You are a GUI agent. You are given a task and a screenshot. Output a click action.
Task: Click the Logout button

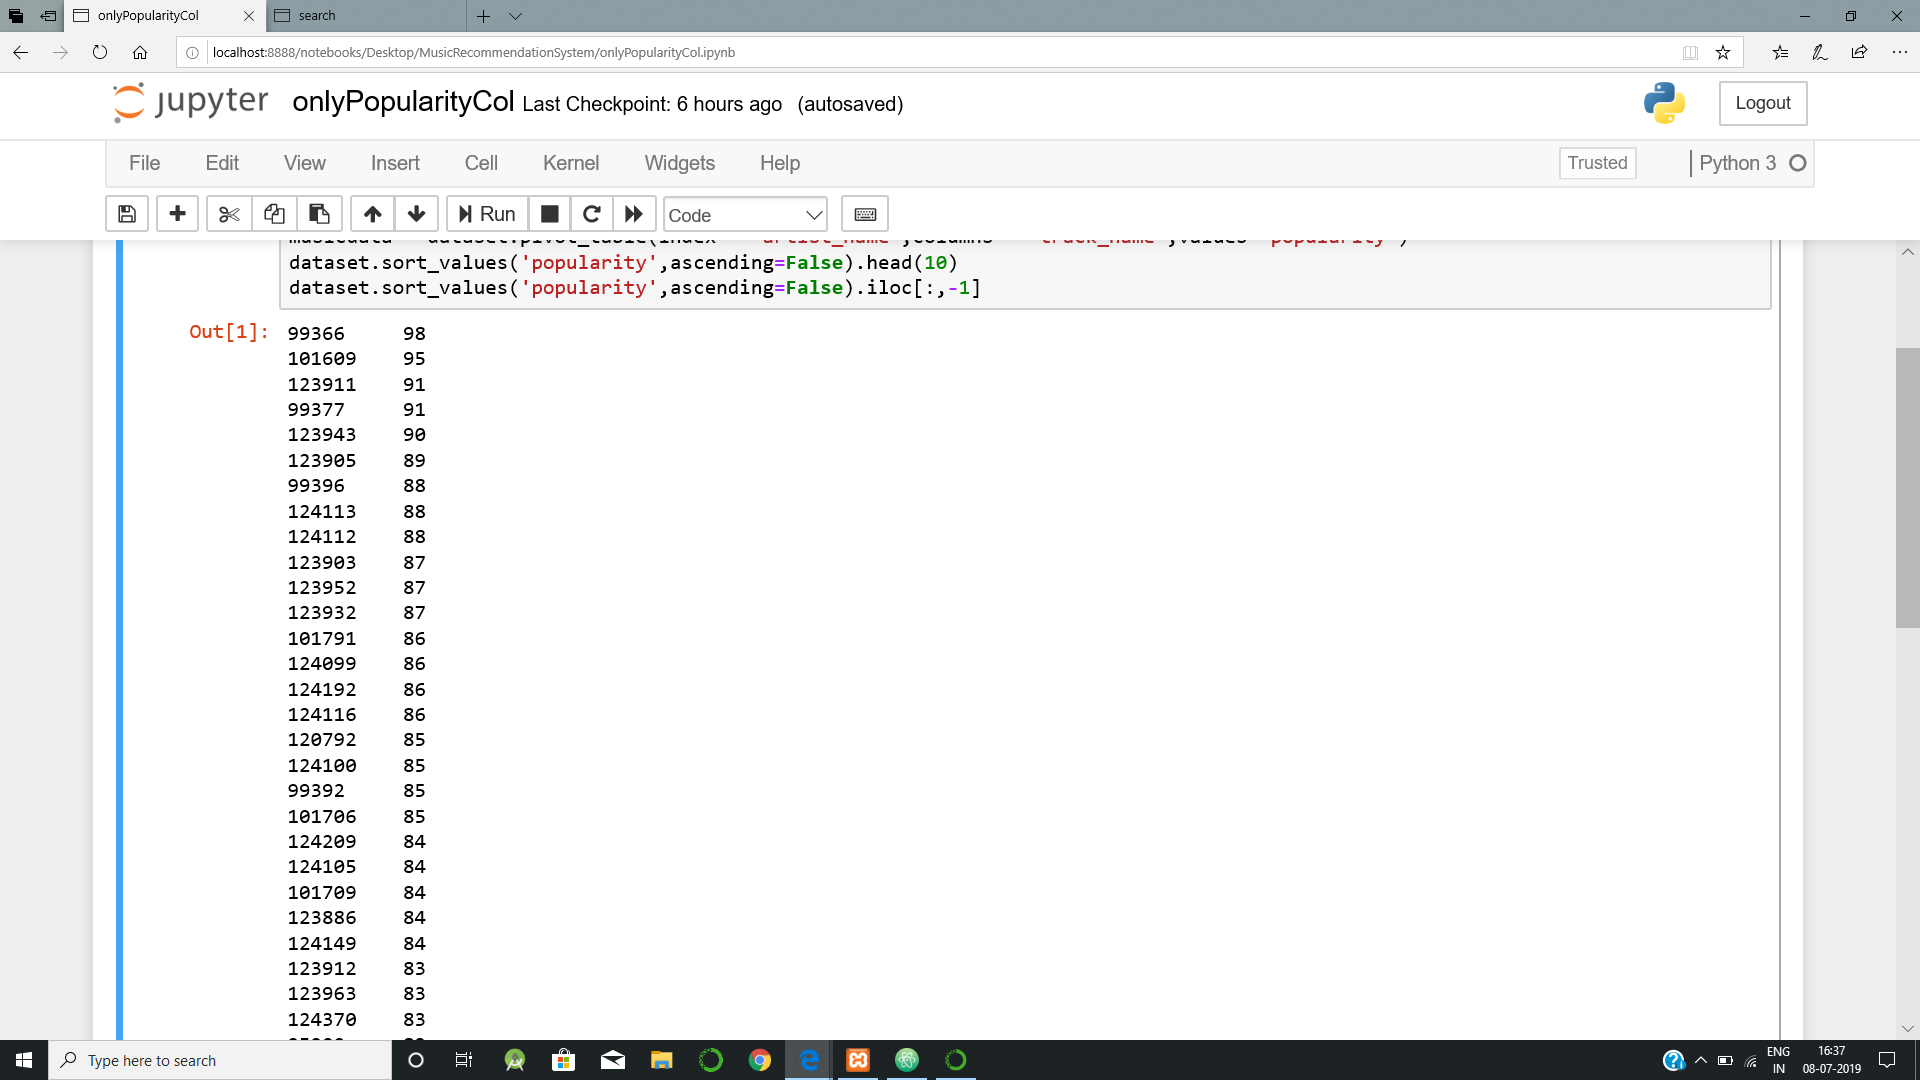point(1763,103)
